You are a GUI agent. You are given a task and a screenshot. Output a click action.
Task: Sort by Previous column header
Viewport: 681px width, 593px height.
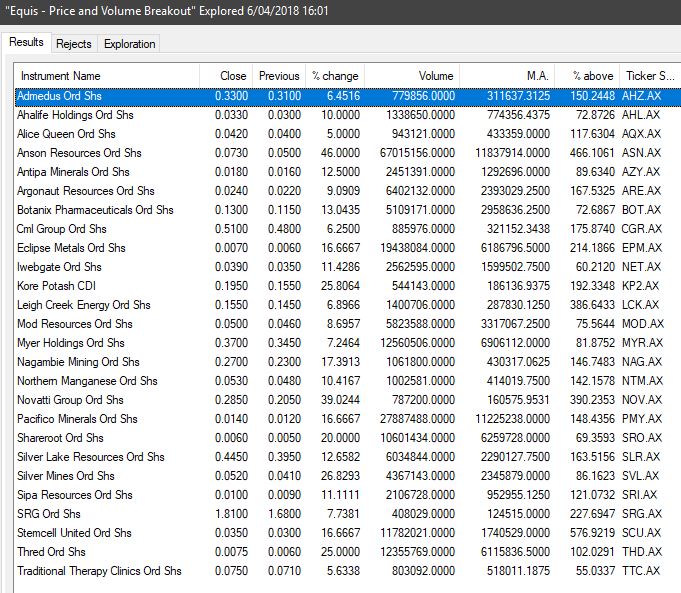click(279, 76)
